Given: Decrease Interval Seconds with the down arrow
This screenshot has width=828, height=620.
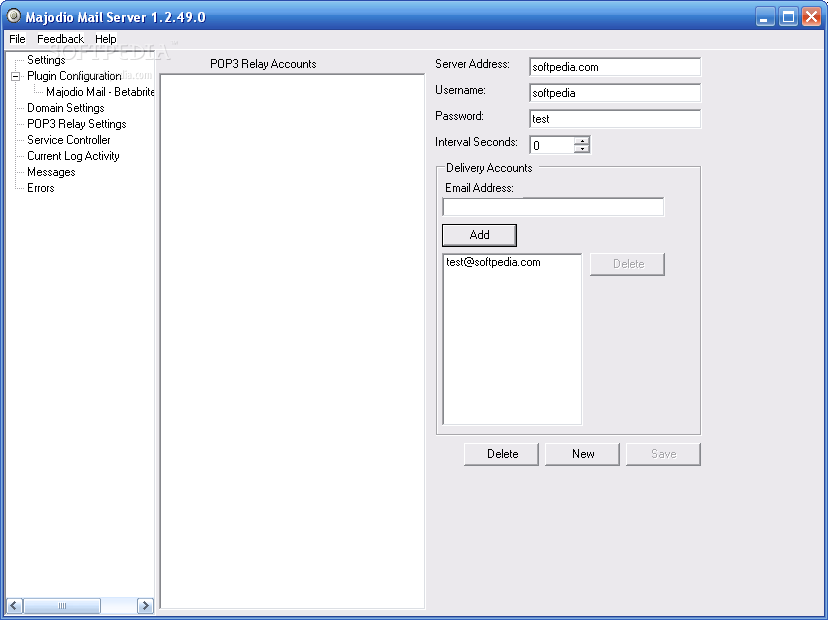Looking at the screenshot, I should click(x=582, y=149).
